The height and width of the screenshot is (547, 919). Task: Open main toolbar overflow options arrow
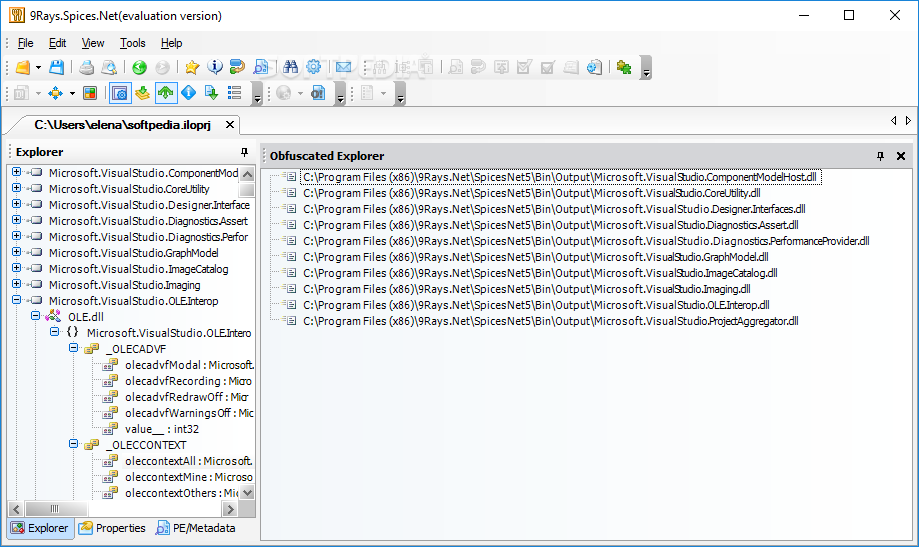(646, 67)
